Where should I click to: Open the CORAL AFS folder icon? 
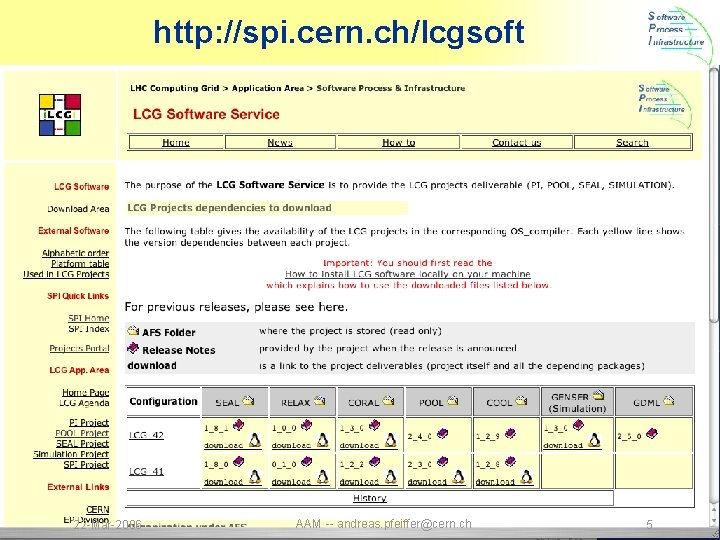coord(388,400)
